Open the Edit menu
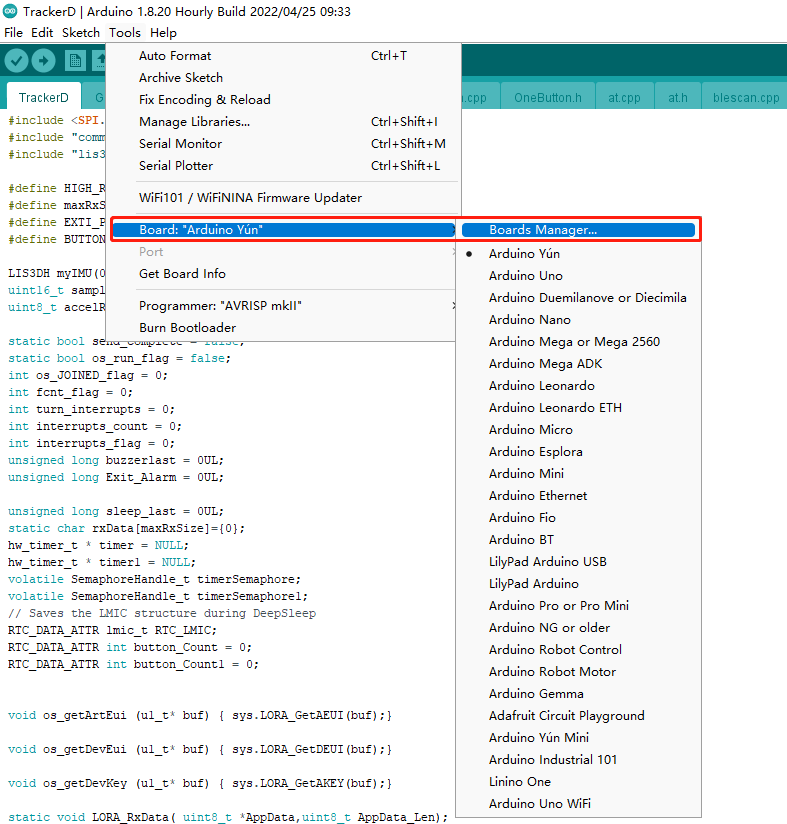787x824 pixels. point(42,33)
